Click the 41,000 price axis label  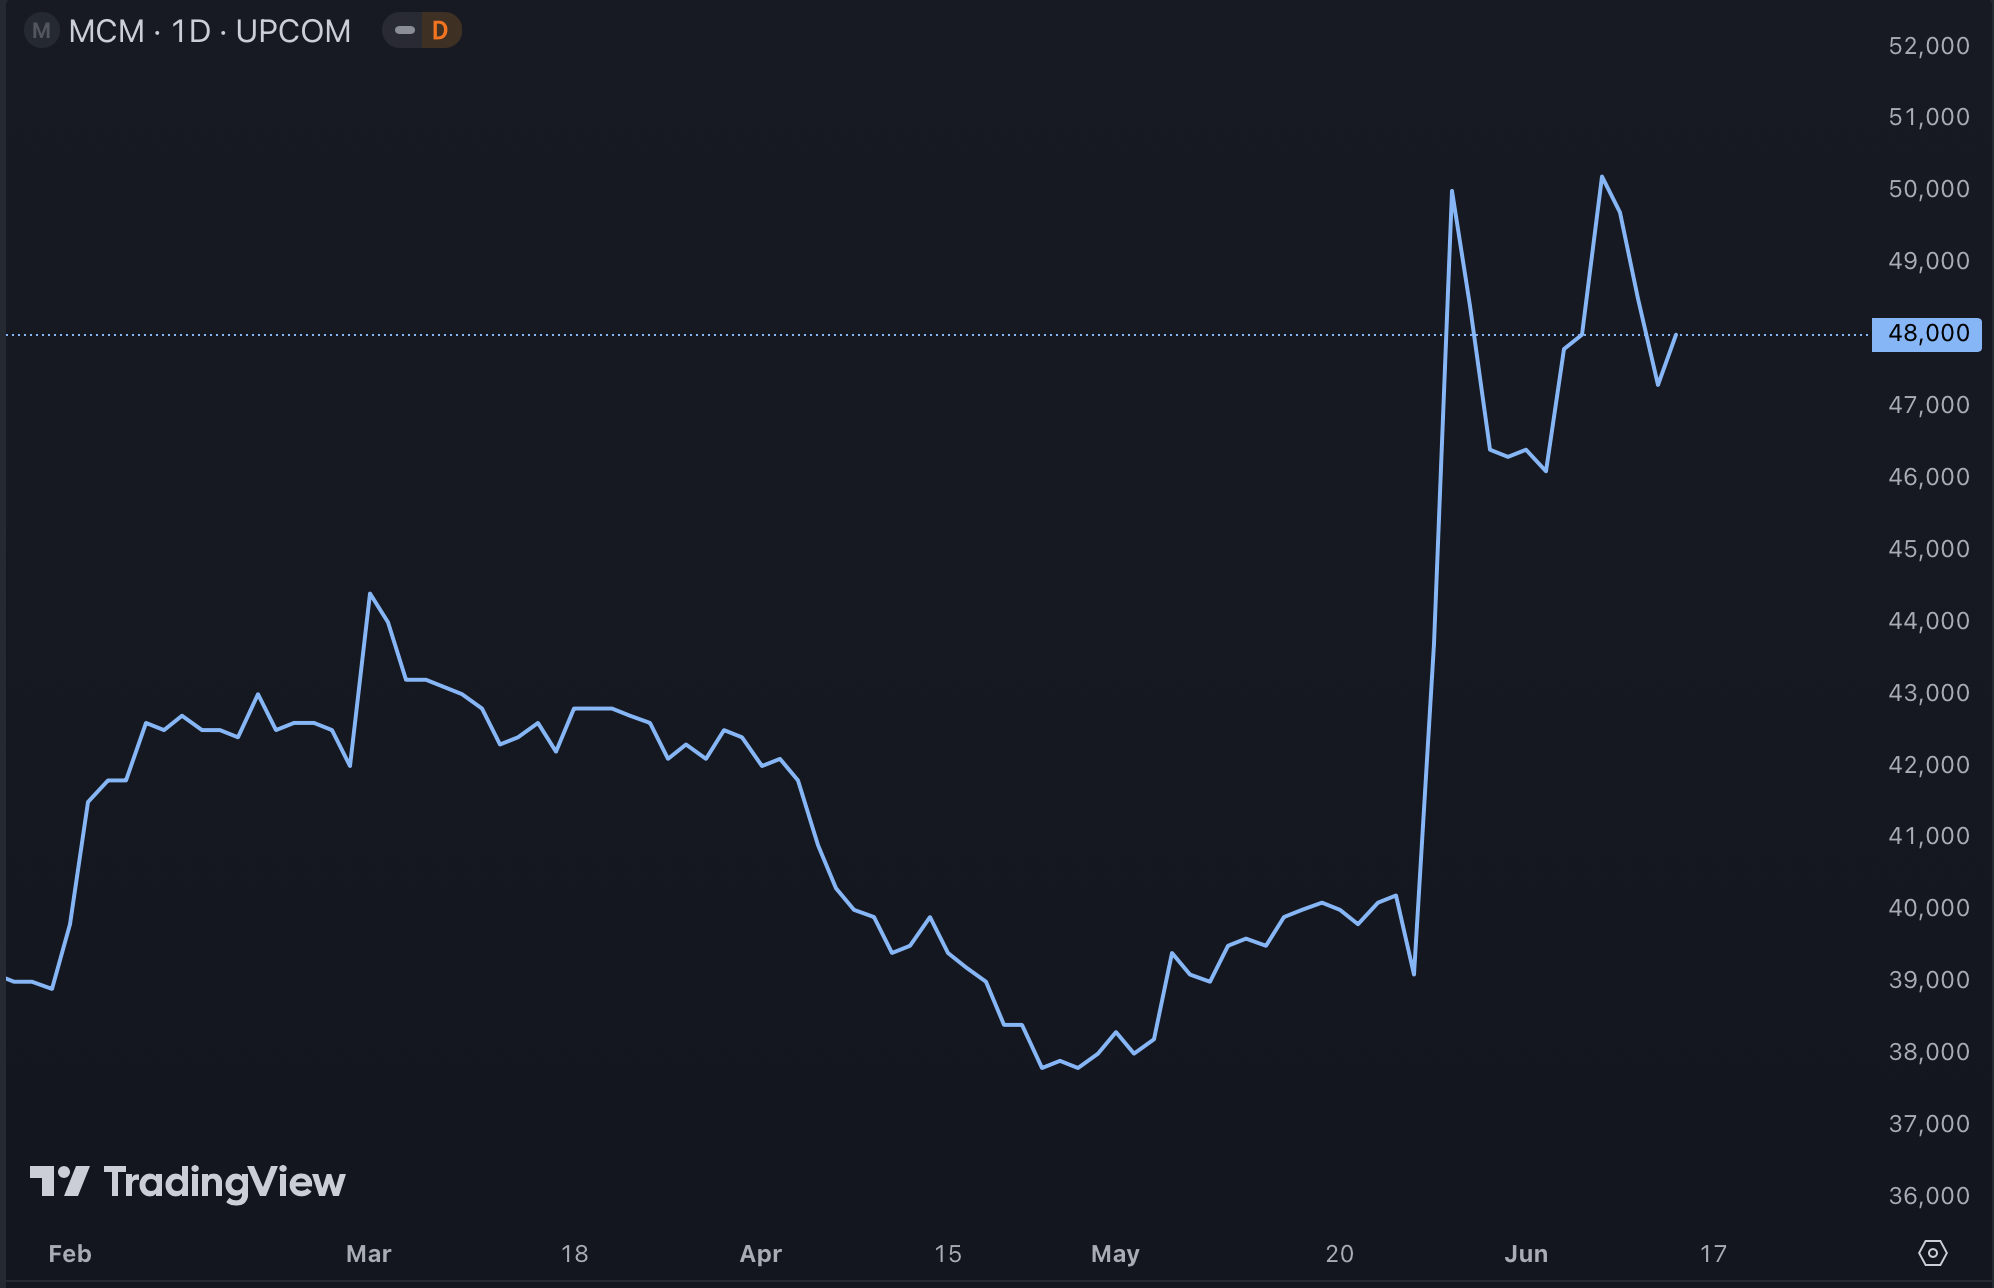click(x=1929, y=836)
